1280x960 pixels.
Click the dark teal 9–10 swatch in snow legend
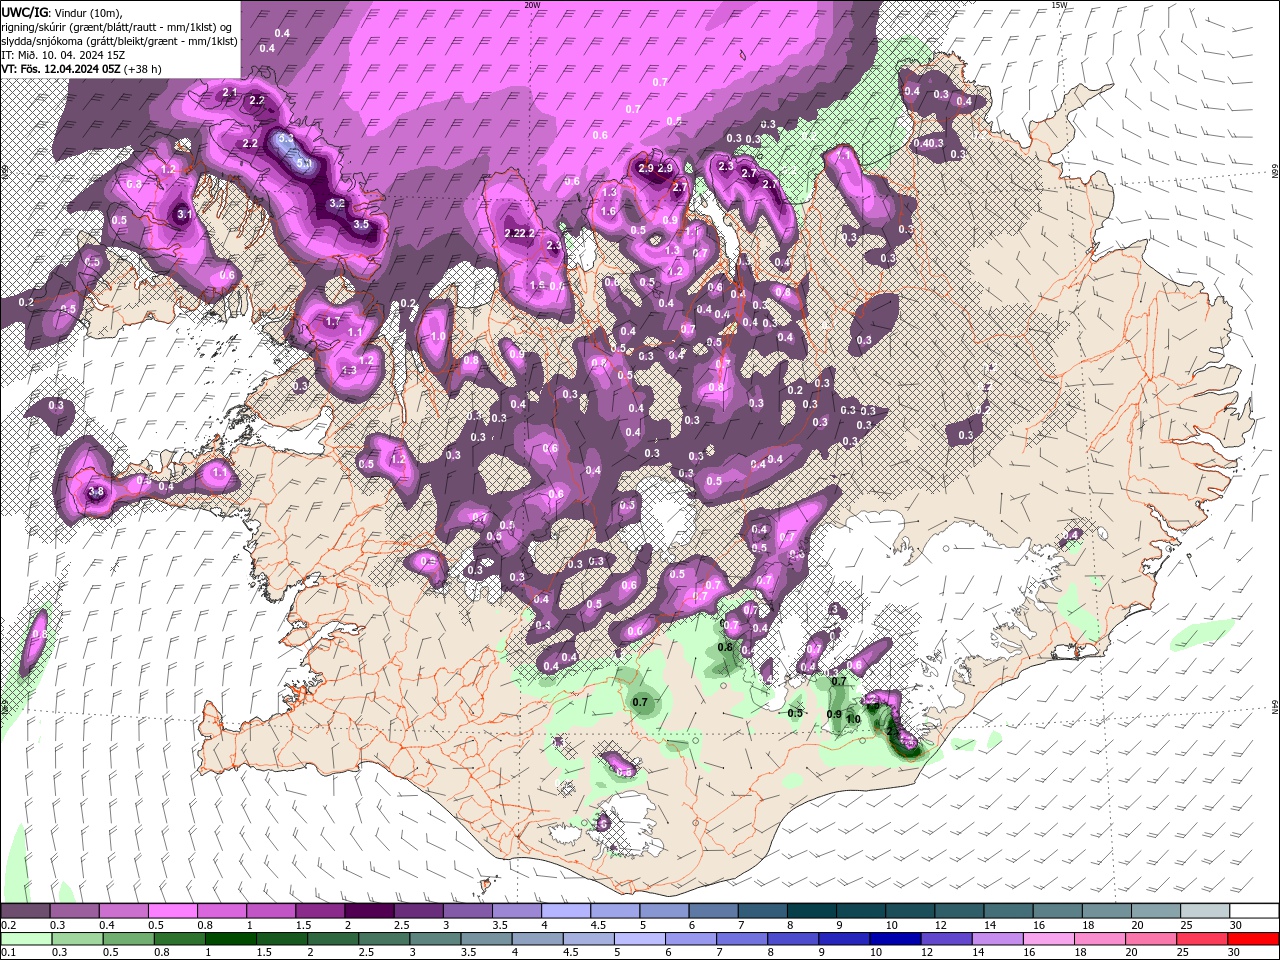pyautogui.click(x=861, y=911)
